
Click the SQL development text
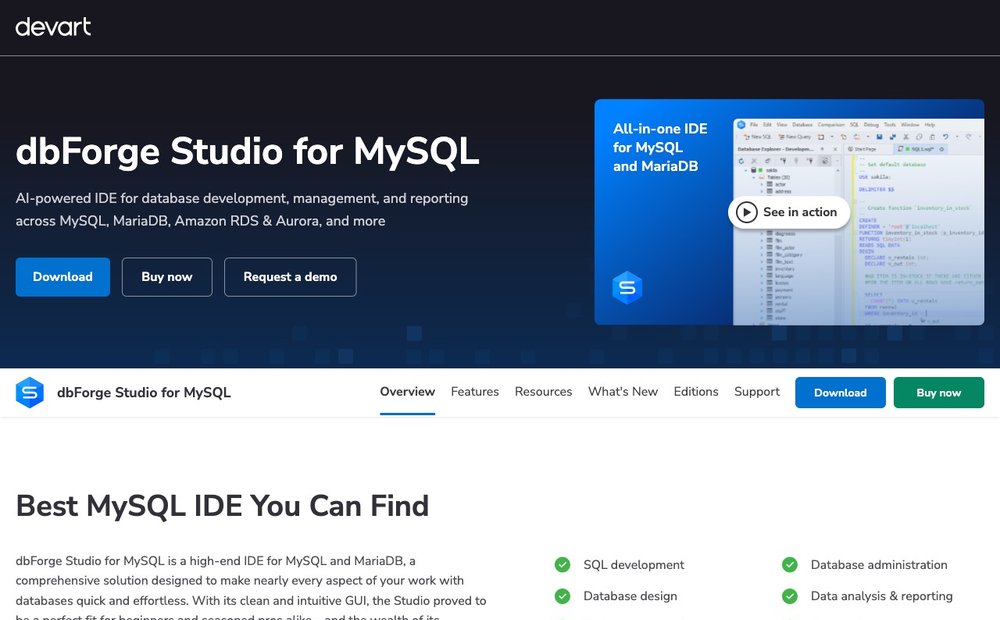point(633,565)
